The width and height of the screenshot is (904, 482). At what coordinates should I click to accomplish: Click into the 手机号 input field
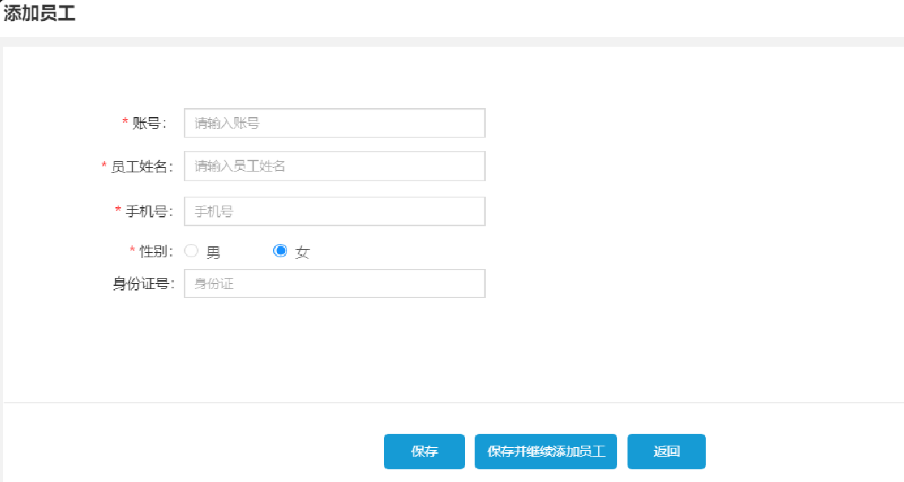334,211
